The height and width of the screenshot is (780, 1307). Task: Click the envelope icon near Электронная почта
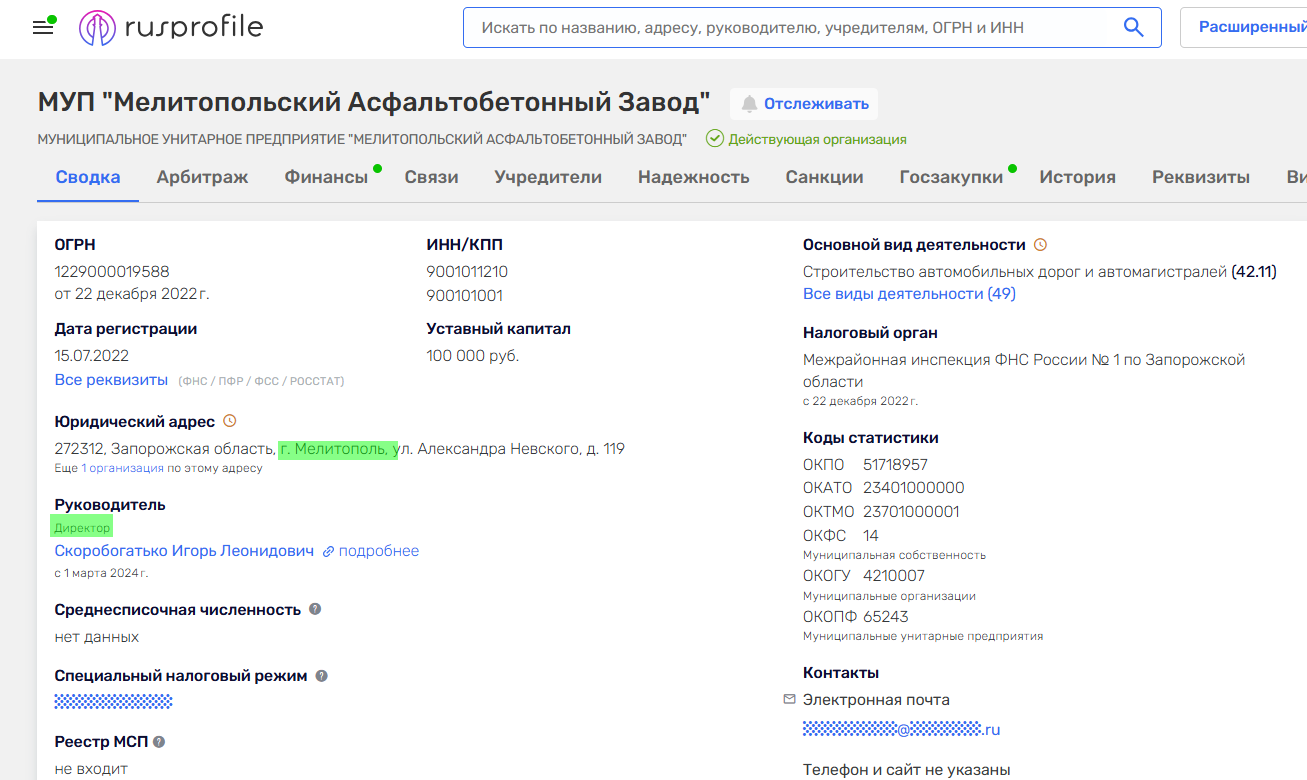(x=789, y=699)
